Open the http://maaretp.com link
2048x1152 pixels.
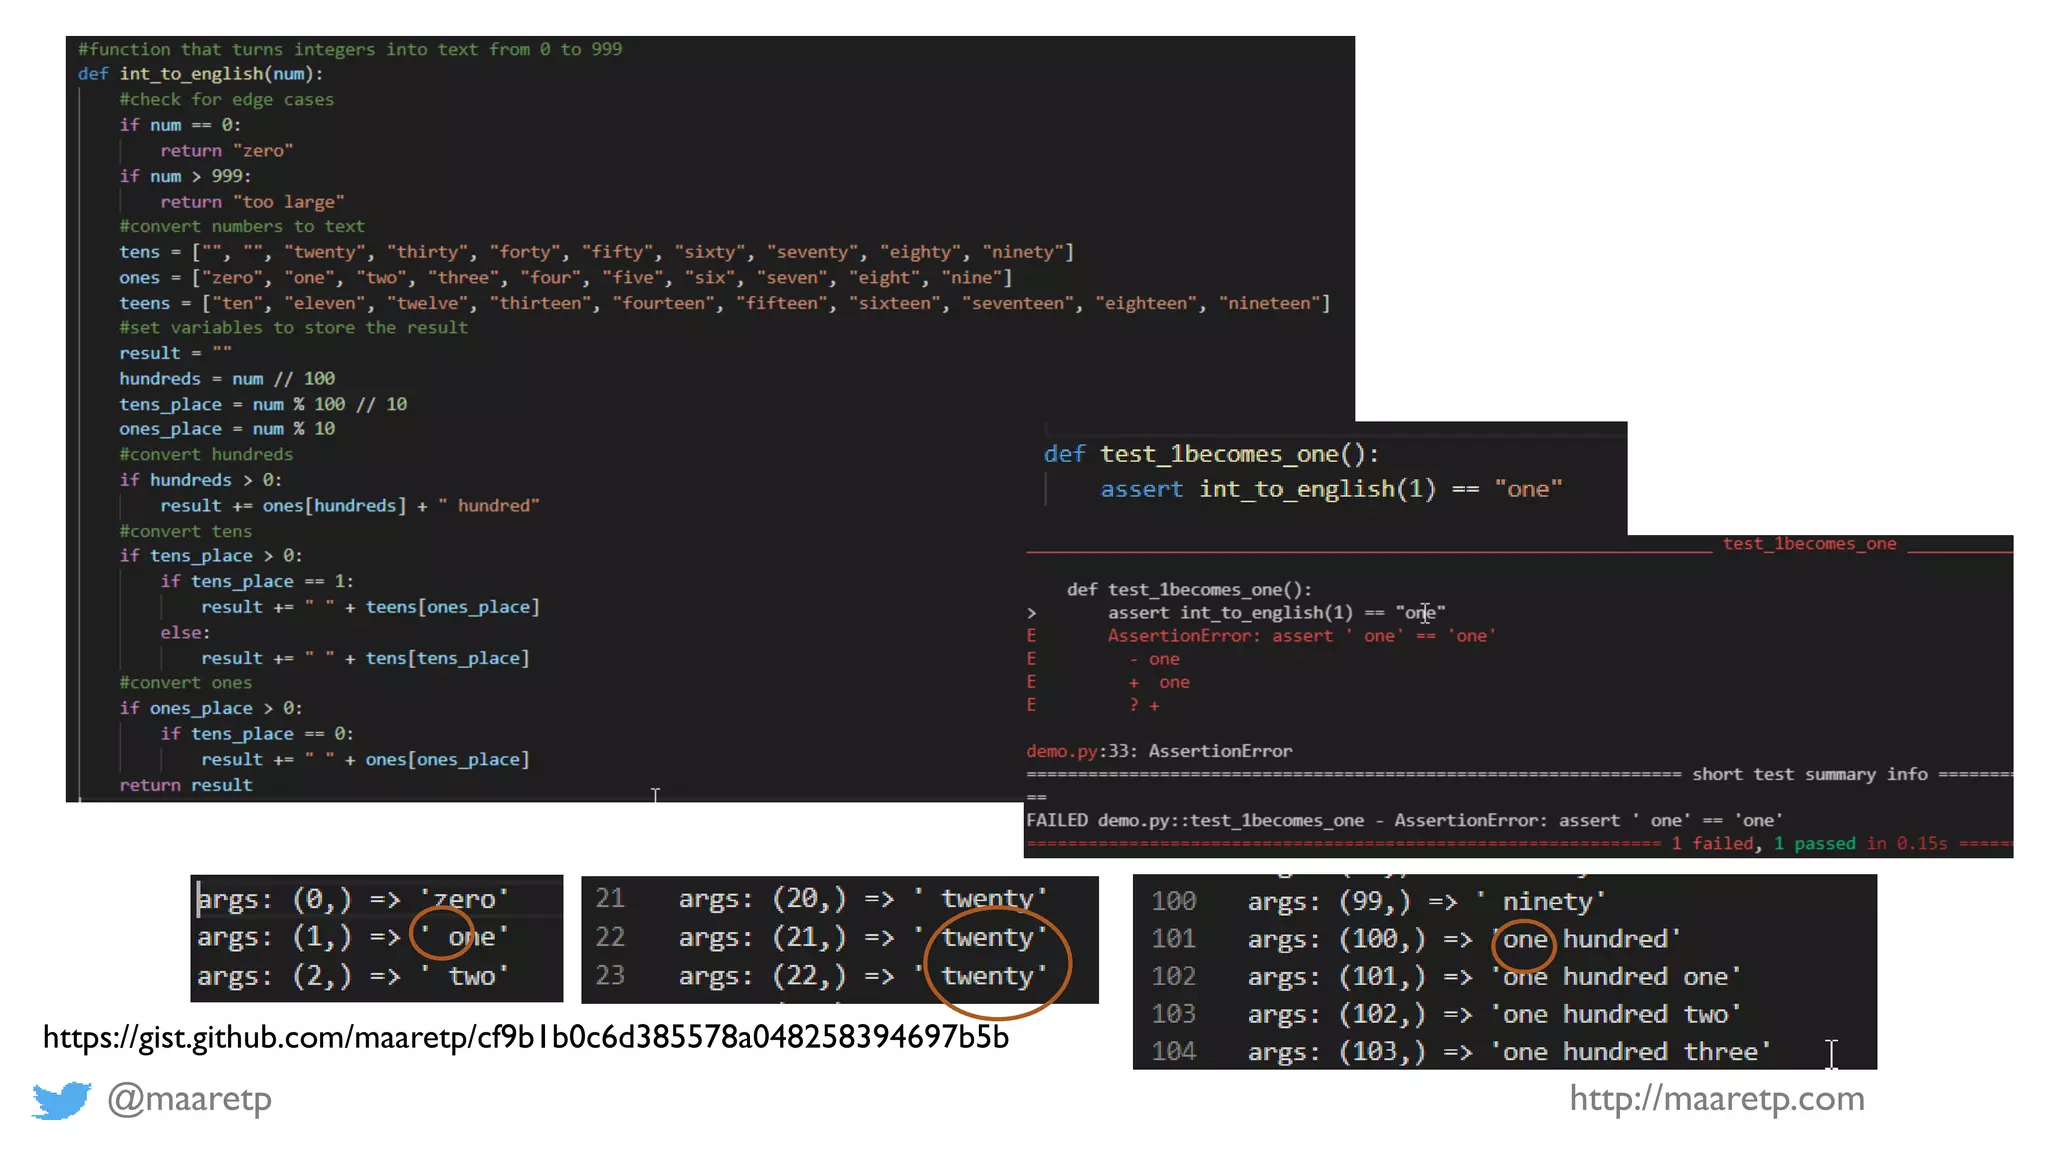tap(1716, 1098)
